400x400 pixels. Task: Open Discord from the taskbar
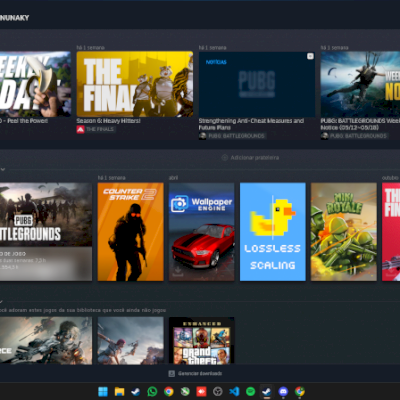[283, 391]
